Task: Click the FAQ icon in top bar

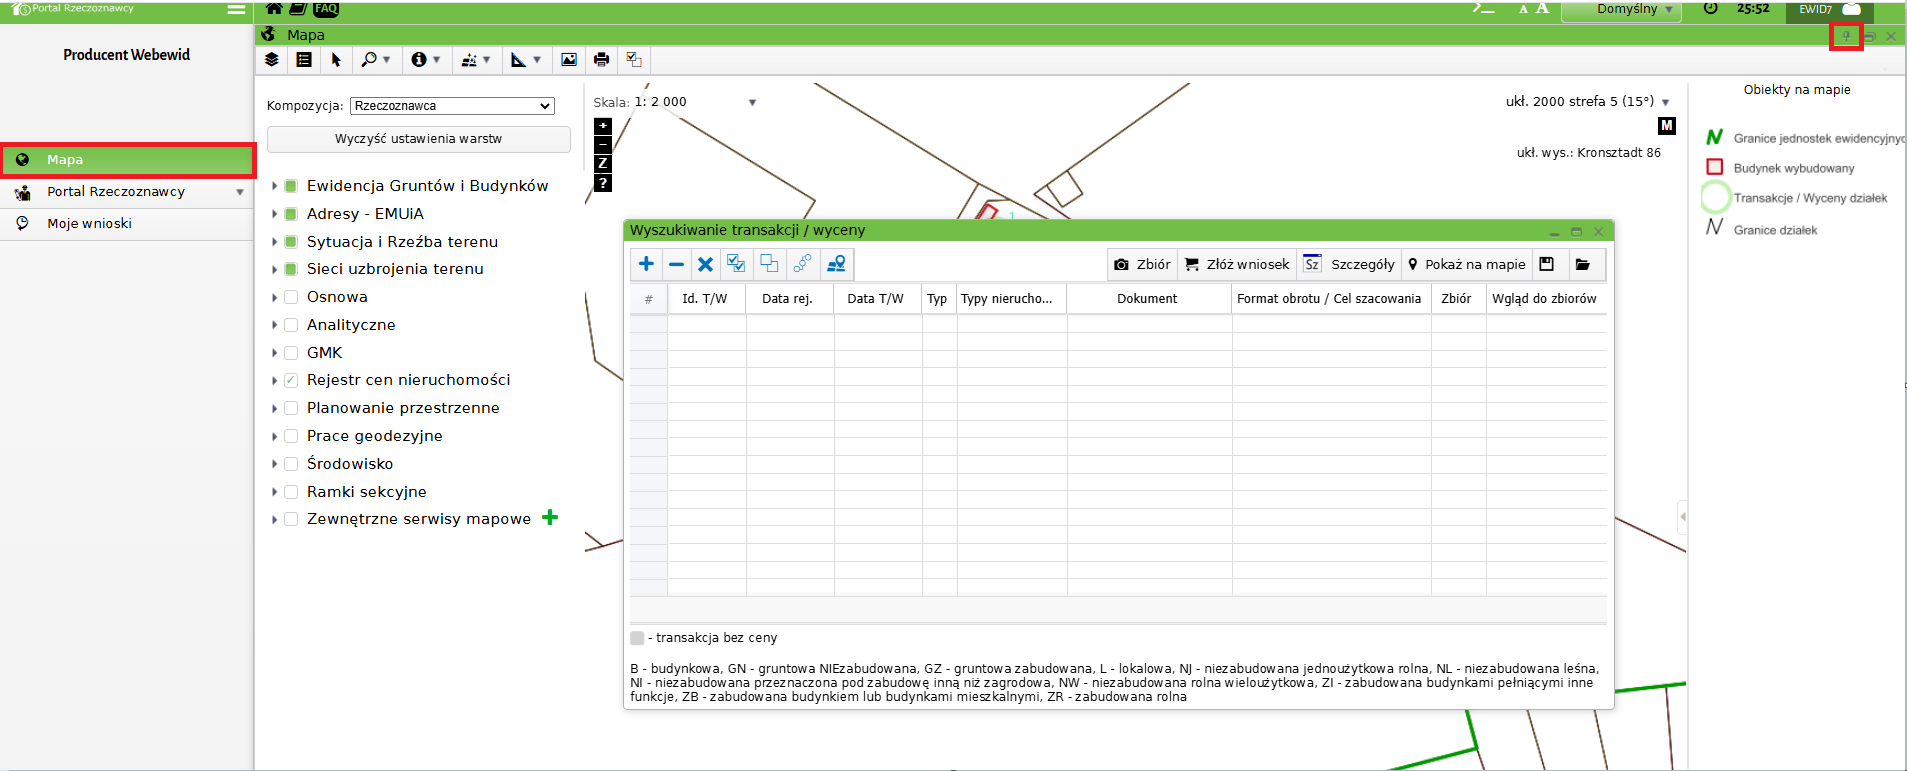Action: pyautogui.click(x=326, y=9)
